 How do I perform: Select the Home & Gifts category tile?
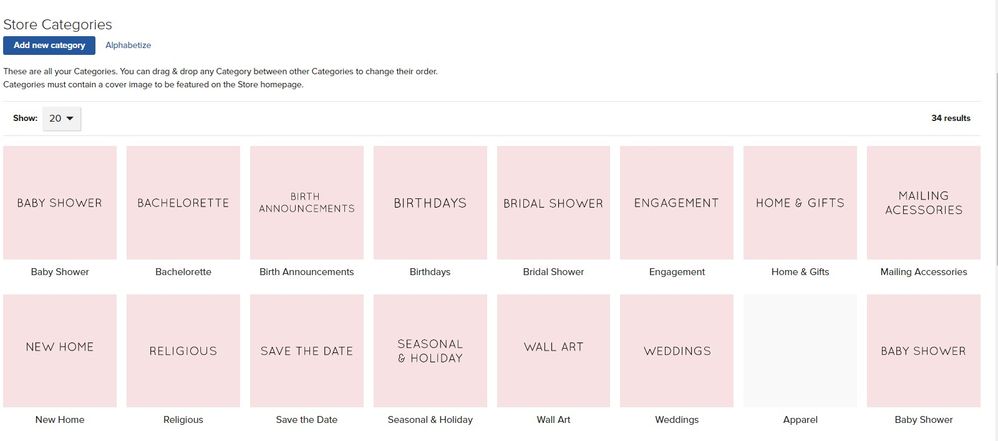[800, 202]
